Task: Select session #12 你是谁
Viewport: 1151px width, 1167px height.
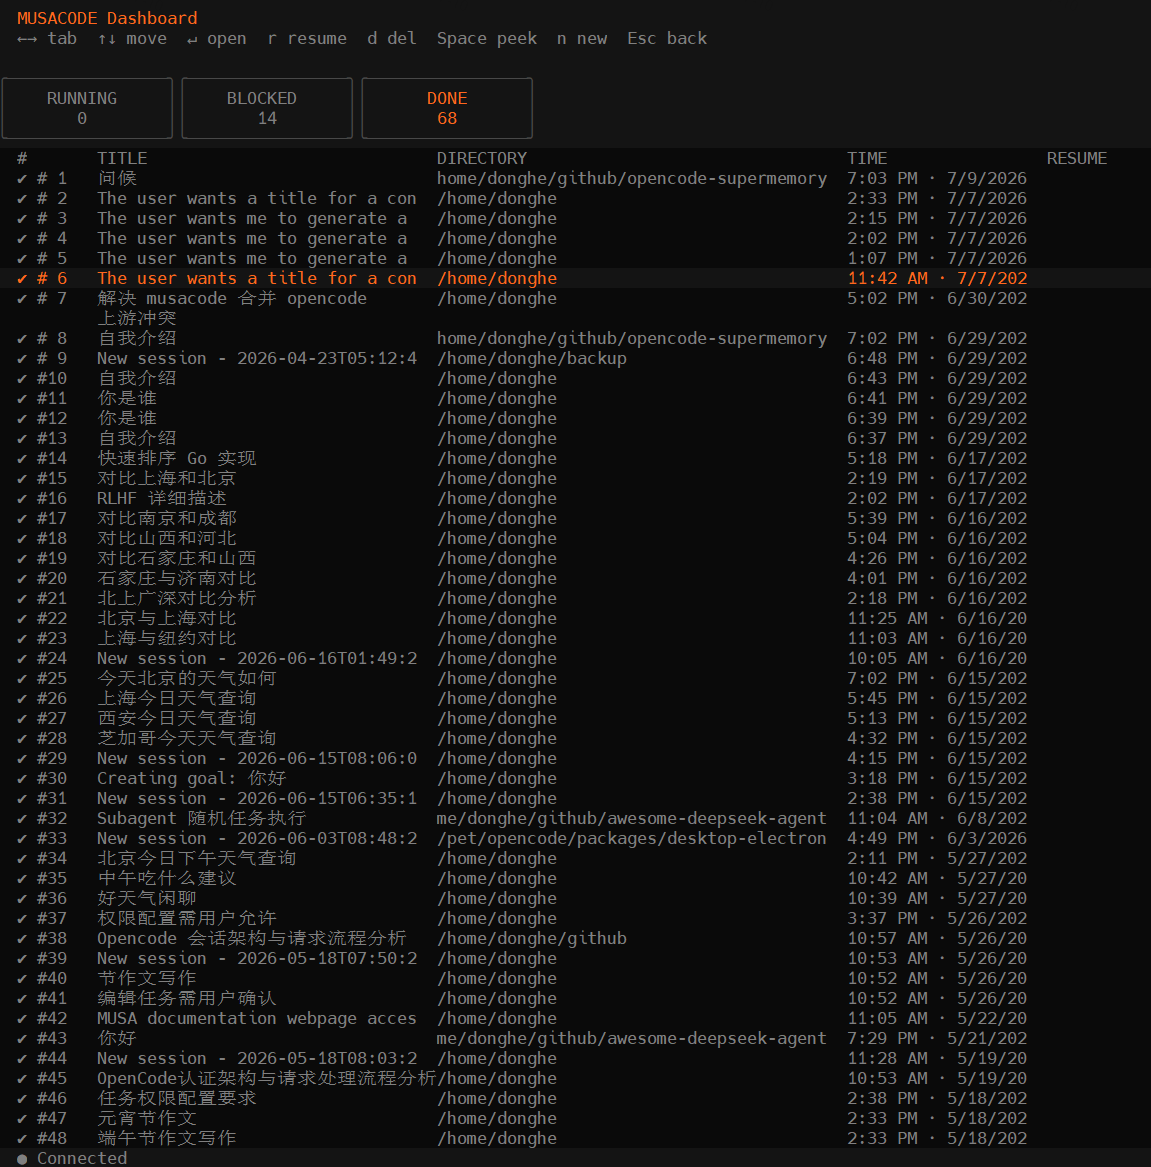Action: [575, 419]
